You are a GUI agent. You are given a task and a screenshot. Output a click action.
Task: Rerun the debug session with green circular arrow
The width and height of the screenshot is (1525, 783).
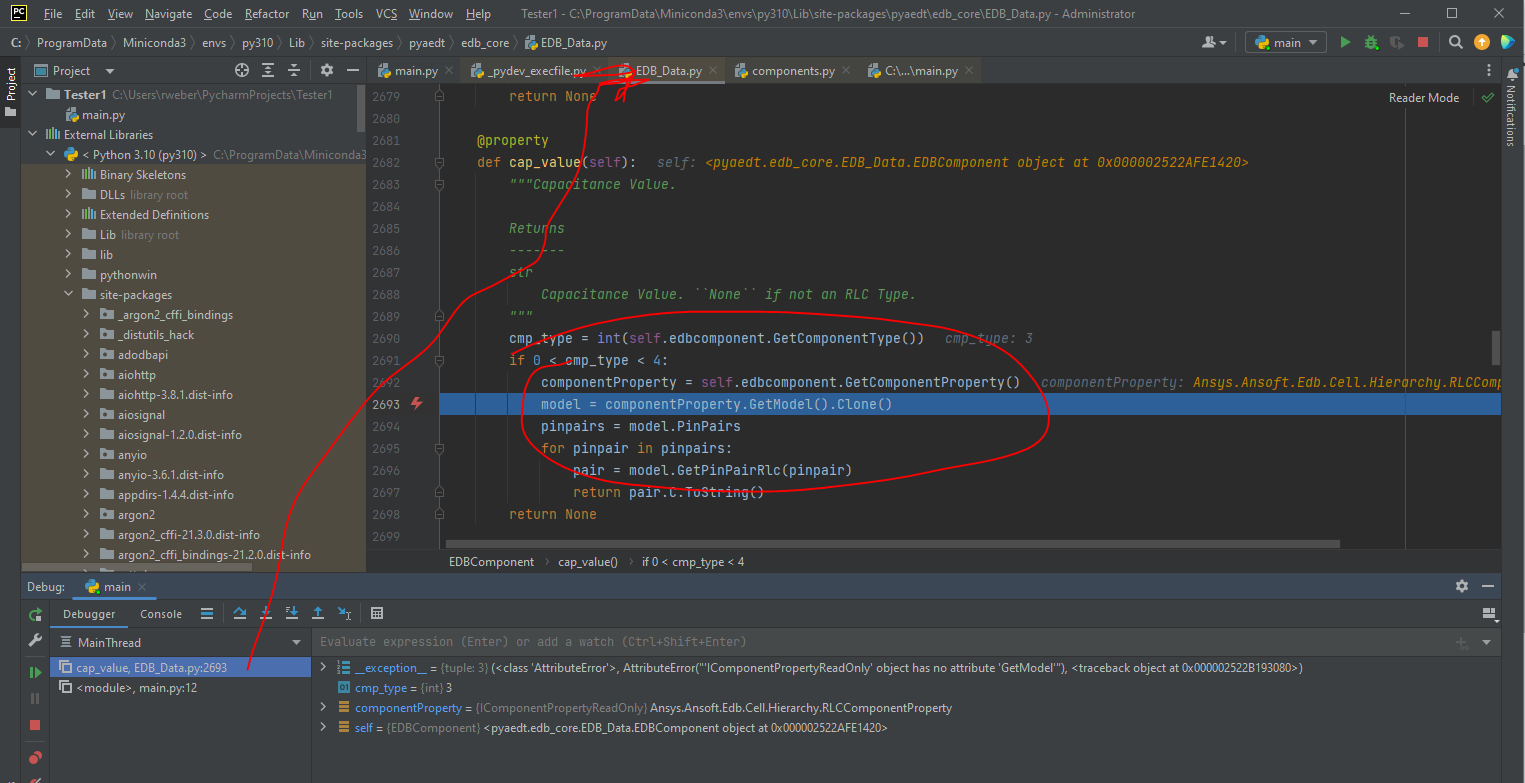(x=33, y=614)
